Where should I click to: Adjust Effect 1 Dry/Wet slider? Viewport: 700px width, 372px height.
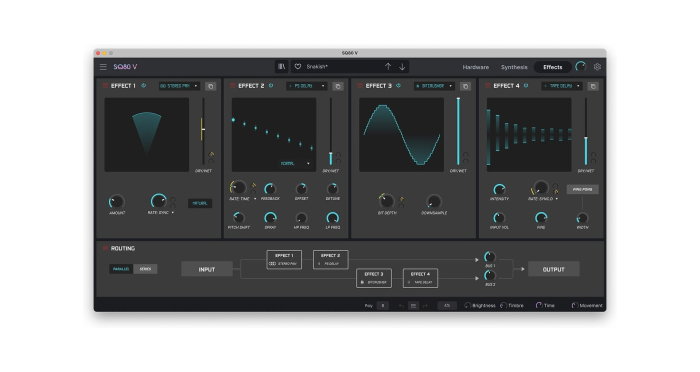coord(203,132)
